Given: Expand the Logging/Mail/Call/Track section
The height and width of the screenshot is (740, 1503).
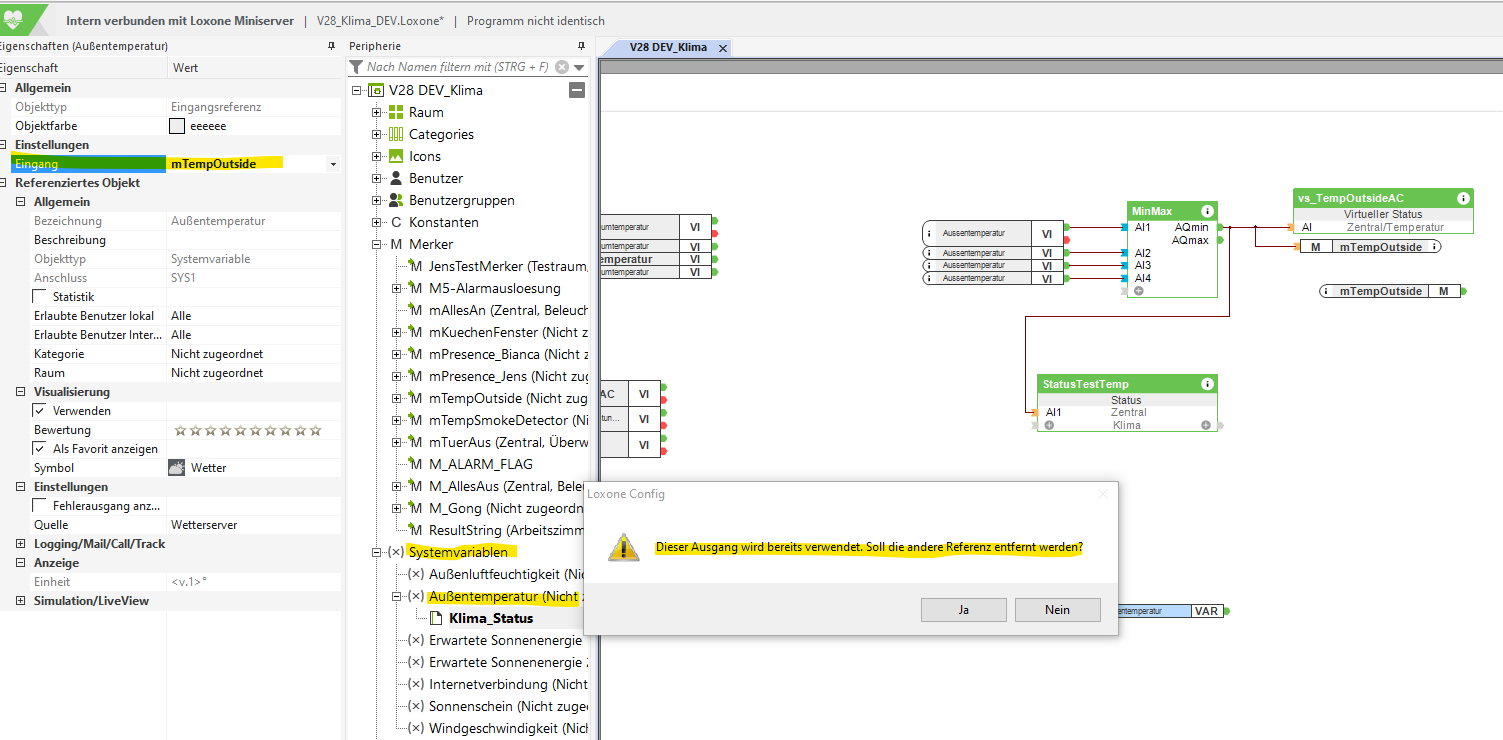Looking at the screenshot, I should coord(21,544).
